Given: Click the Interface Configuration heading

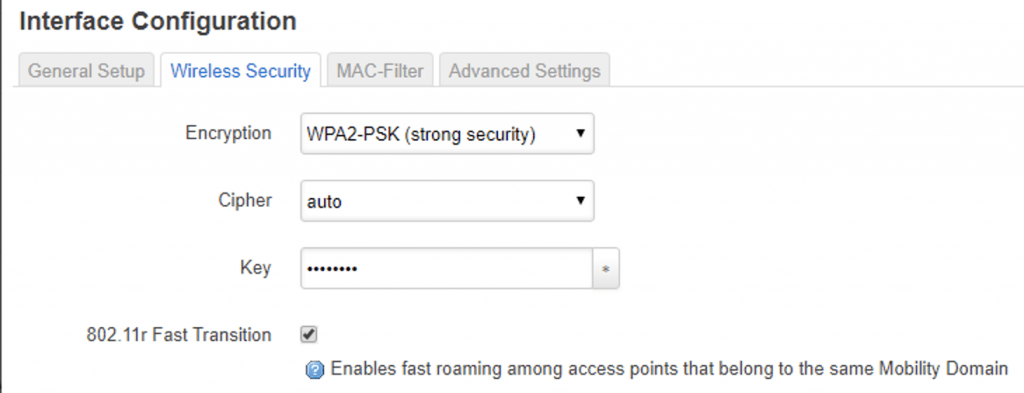Looking at the screenshot, I should (158, 22).
